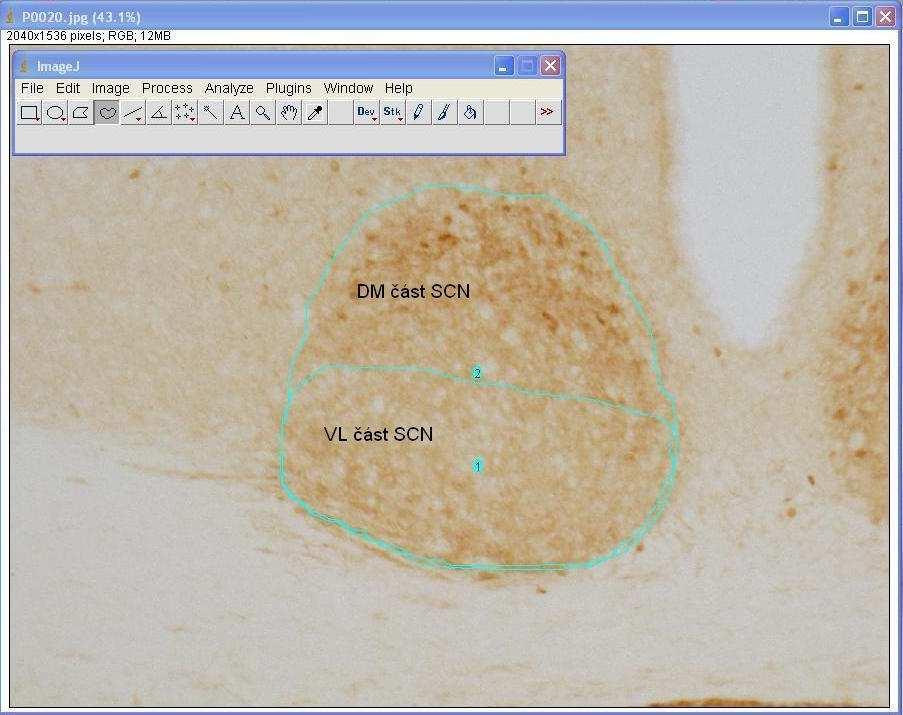Image resolution: width=903 pixels, height=715 pixels.
Task: Select the Magnifying glass tool
Action: click(263, 112)
